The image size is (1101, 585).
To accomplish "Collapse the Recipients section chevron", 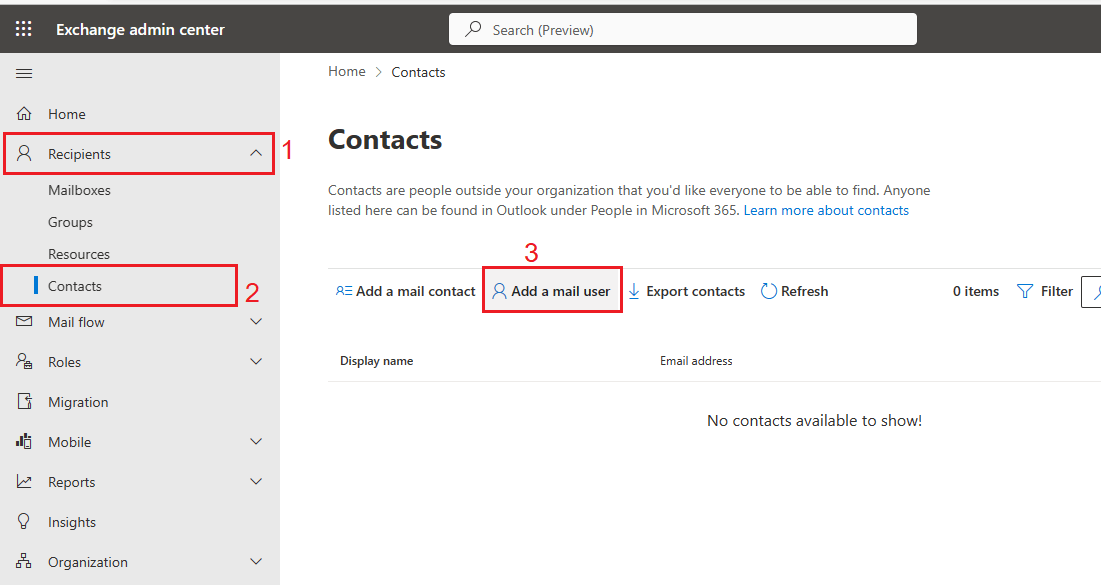I will [x=256, y=153].
